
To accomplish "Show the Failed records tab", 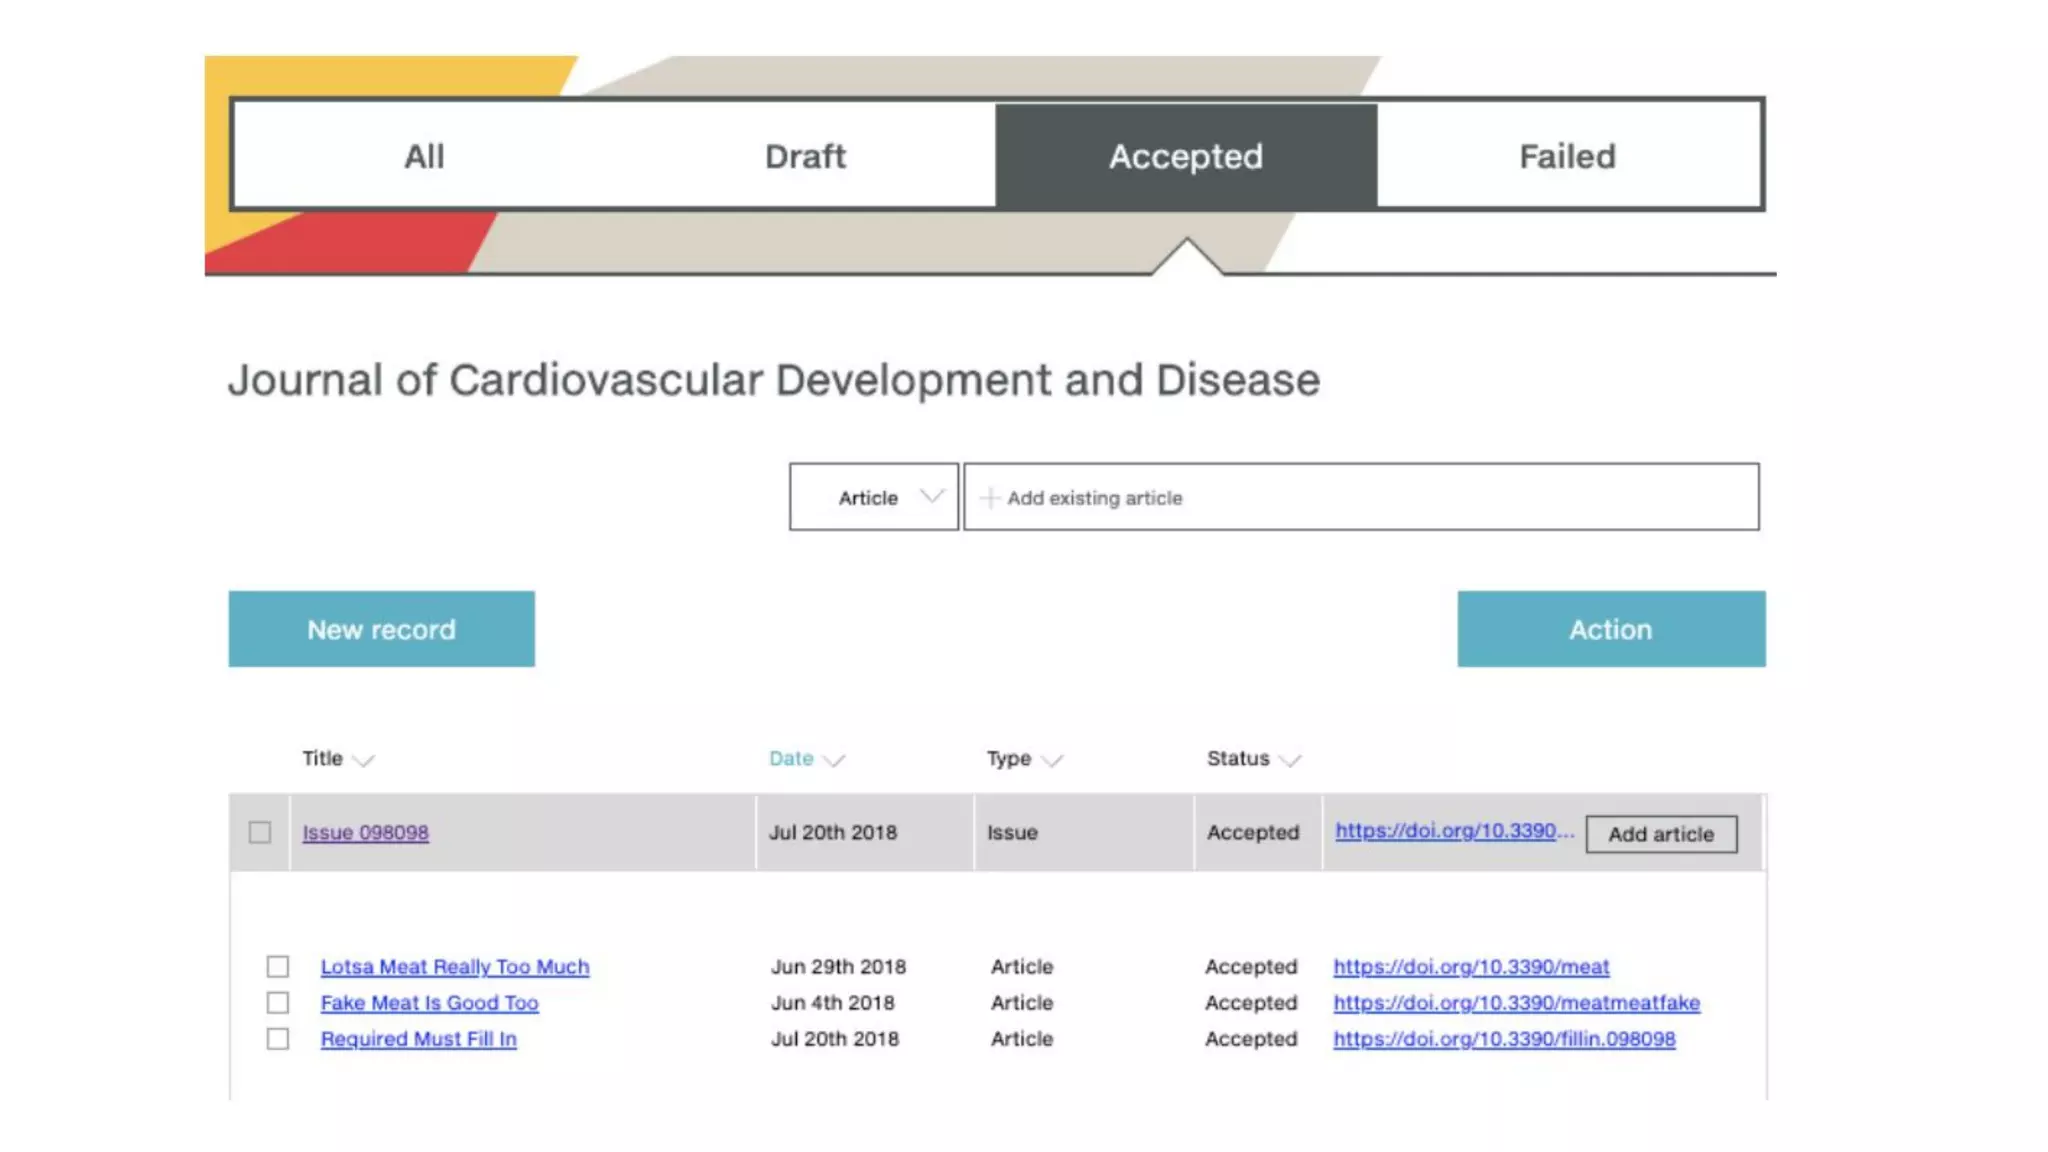I will click(1567, 156).
